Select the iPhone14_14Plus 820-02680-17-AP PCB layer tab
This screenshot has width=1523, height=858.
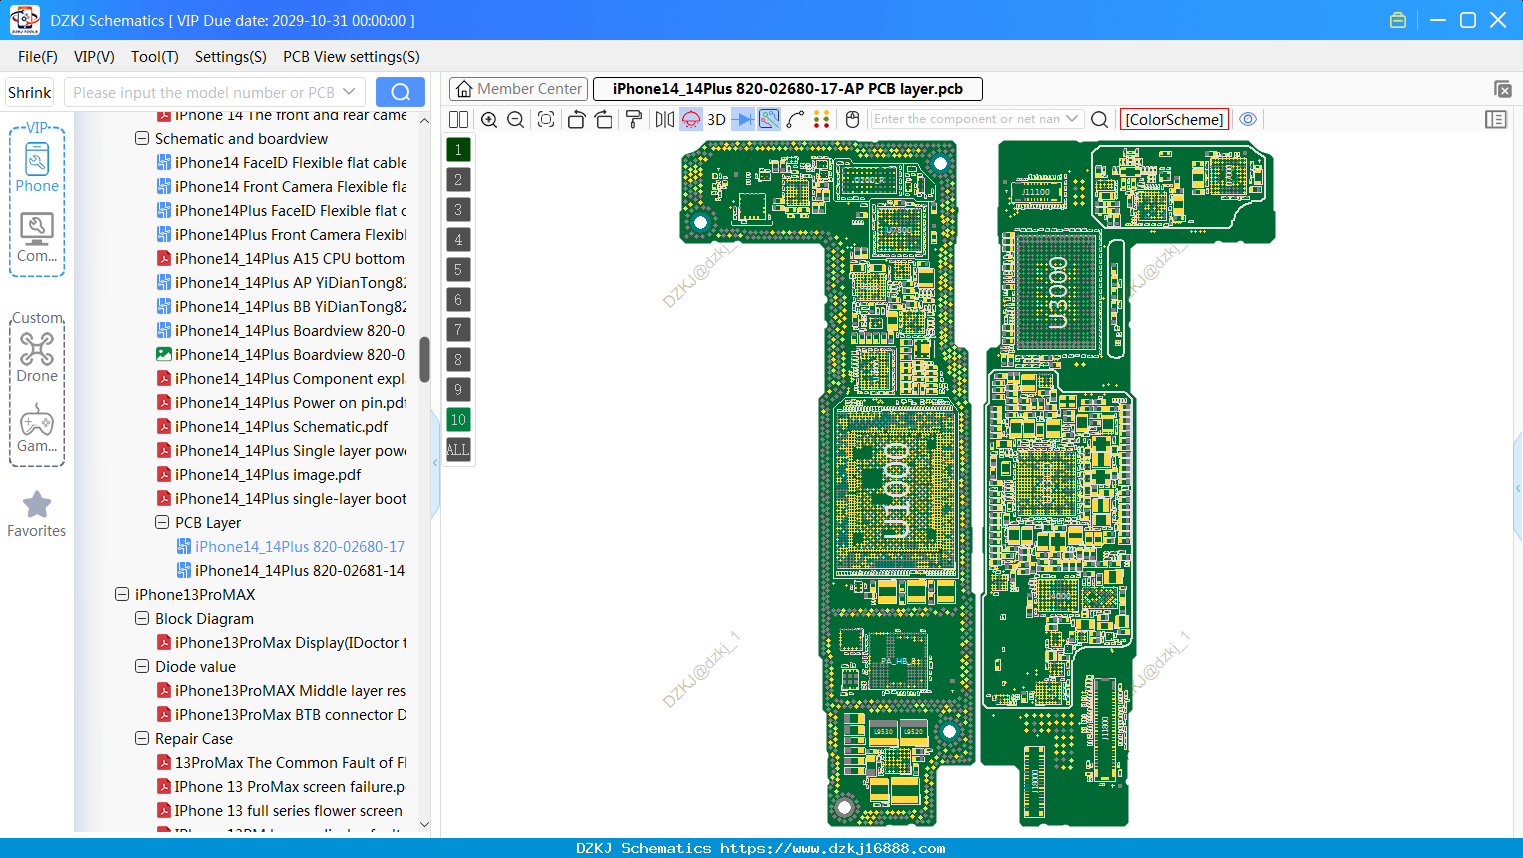[x=788, y=89]
